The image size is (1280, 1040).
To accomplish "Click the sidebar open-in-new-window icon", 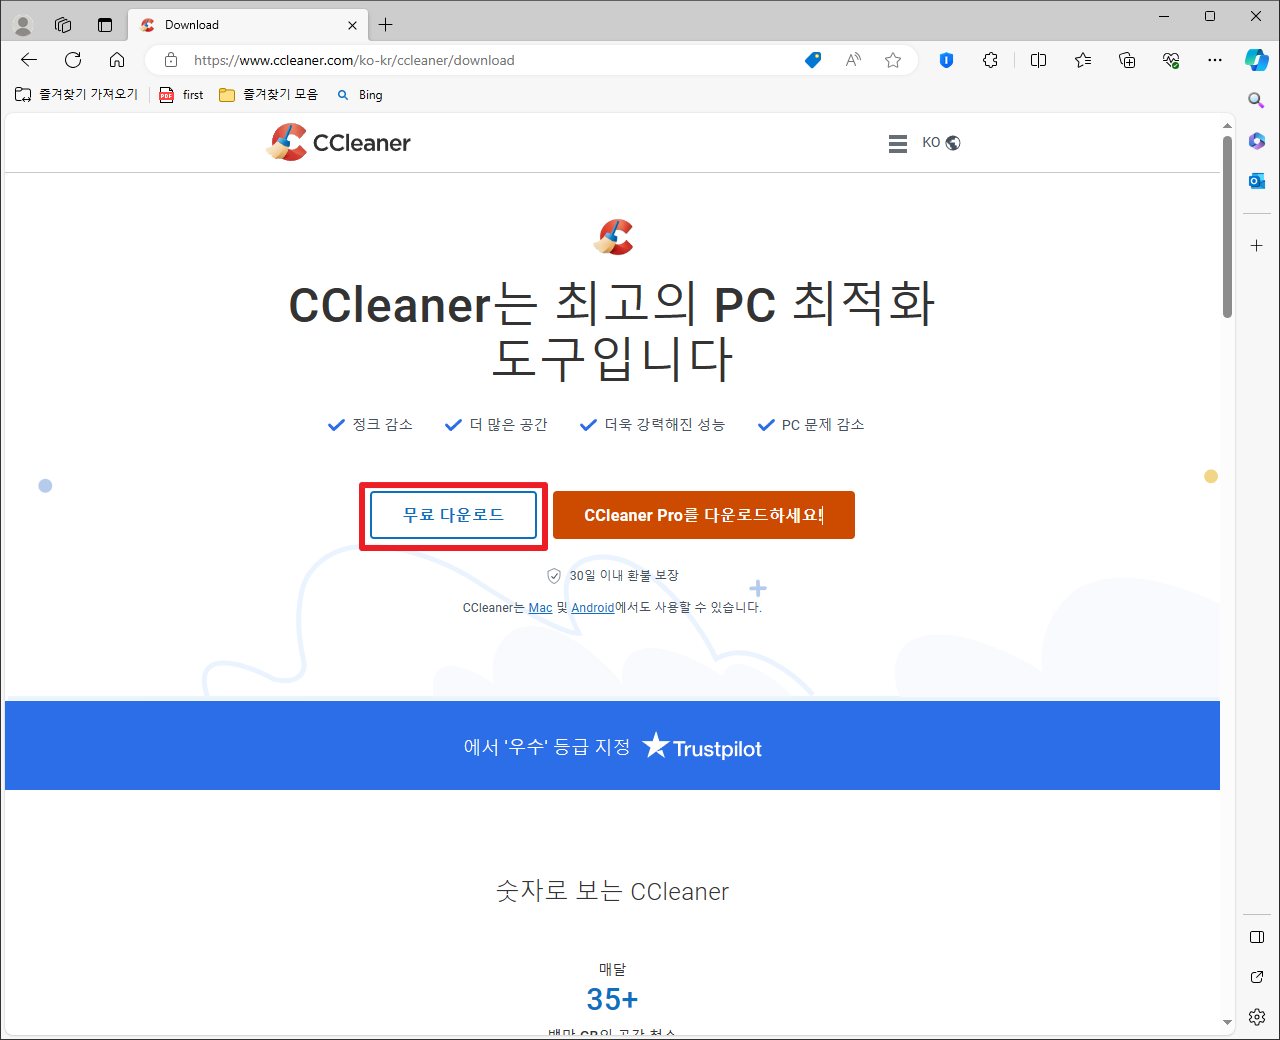I will coord(1257,977).
